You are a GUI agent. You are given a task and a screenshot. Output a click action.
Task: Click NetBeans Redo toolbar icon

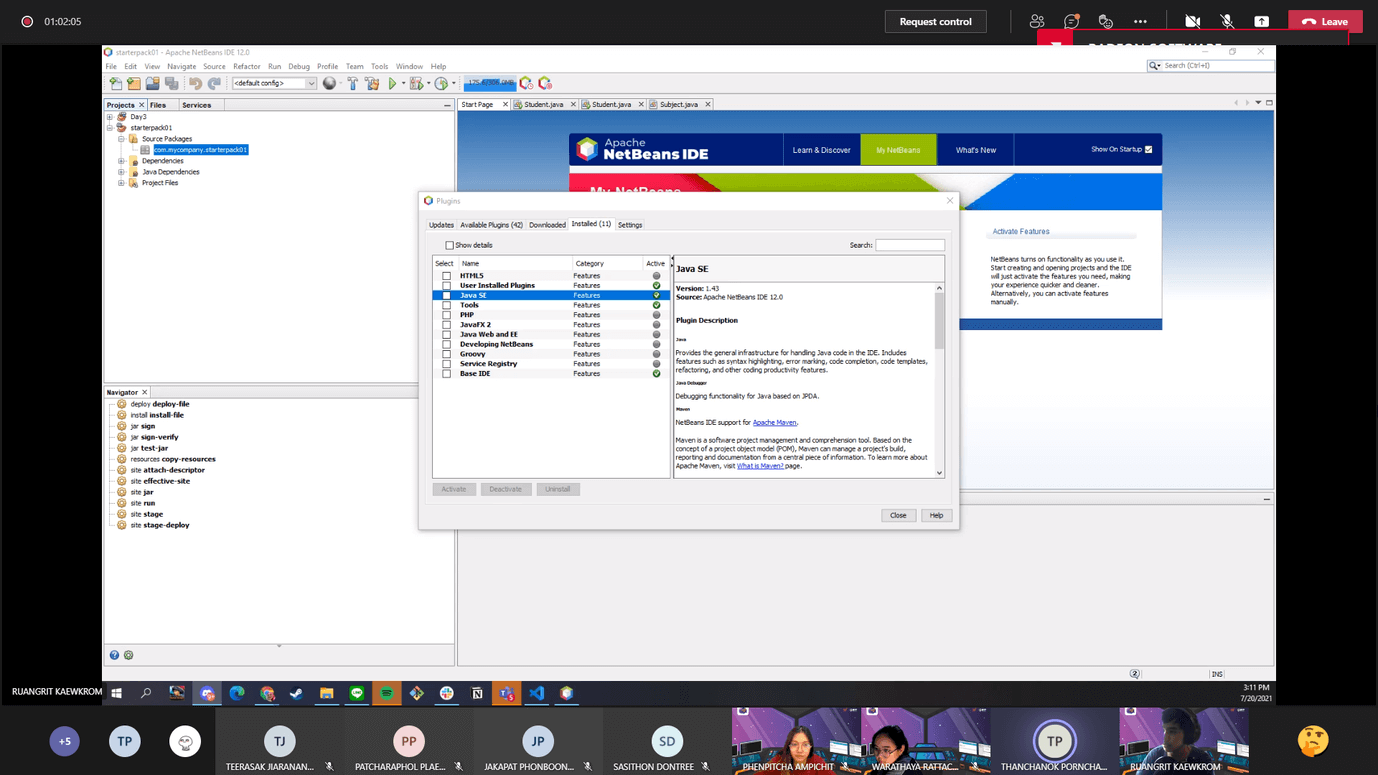click(x=214, y=83)
